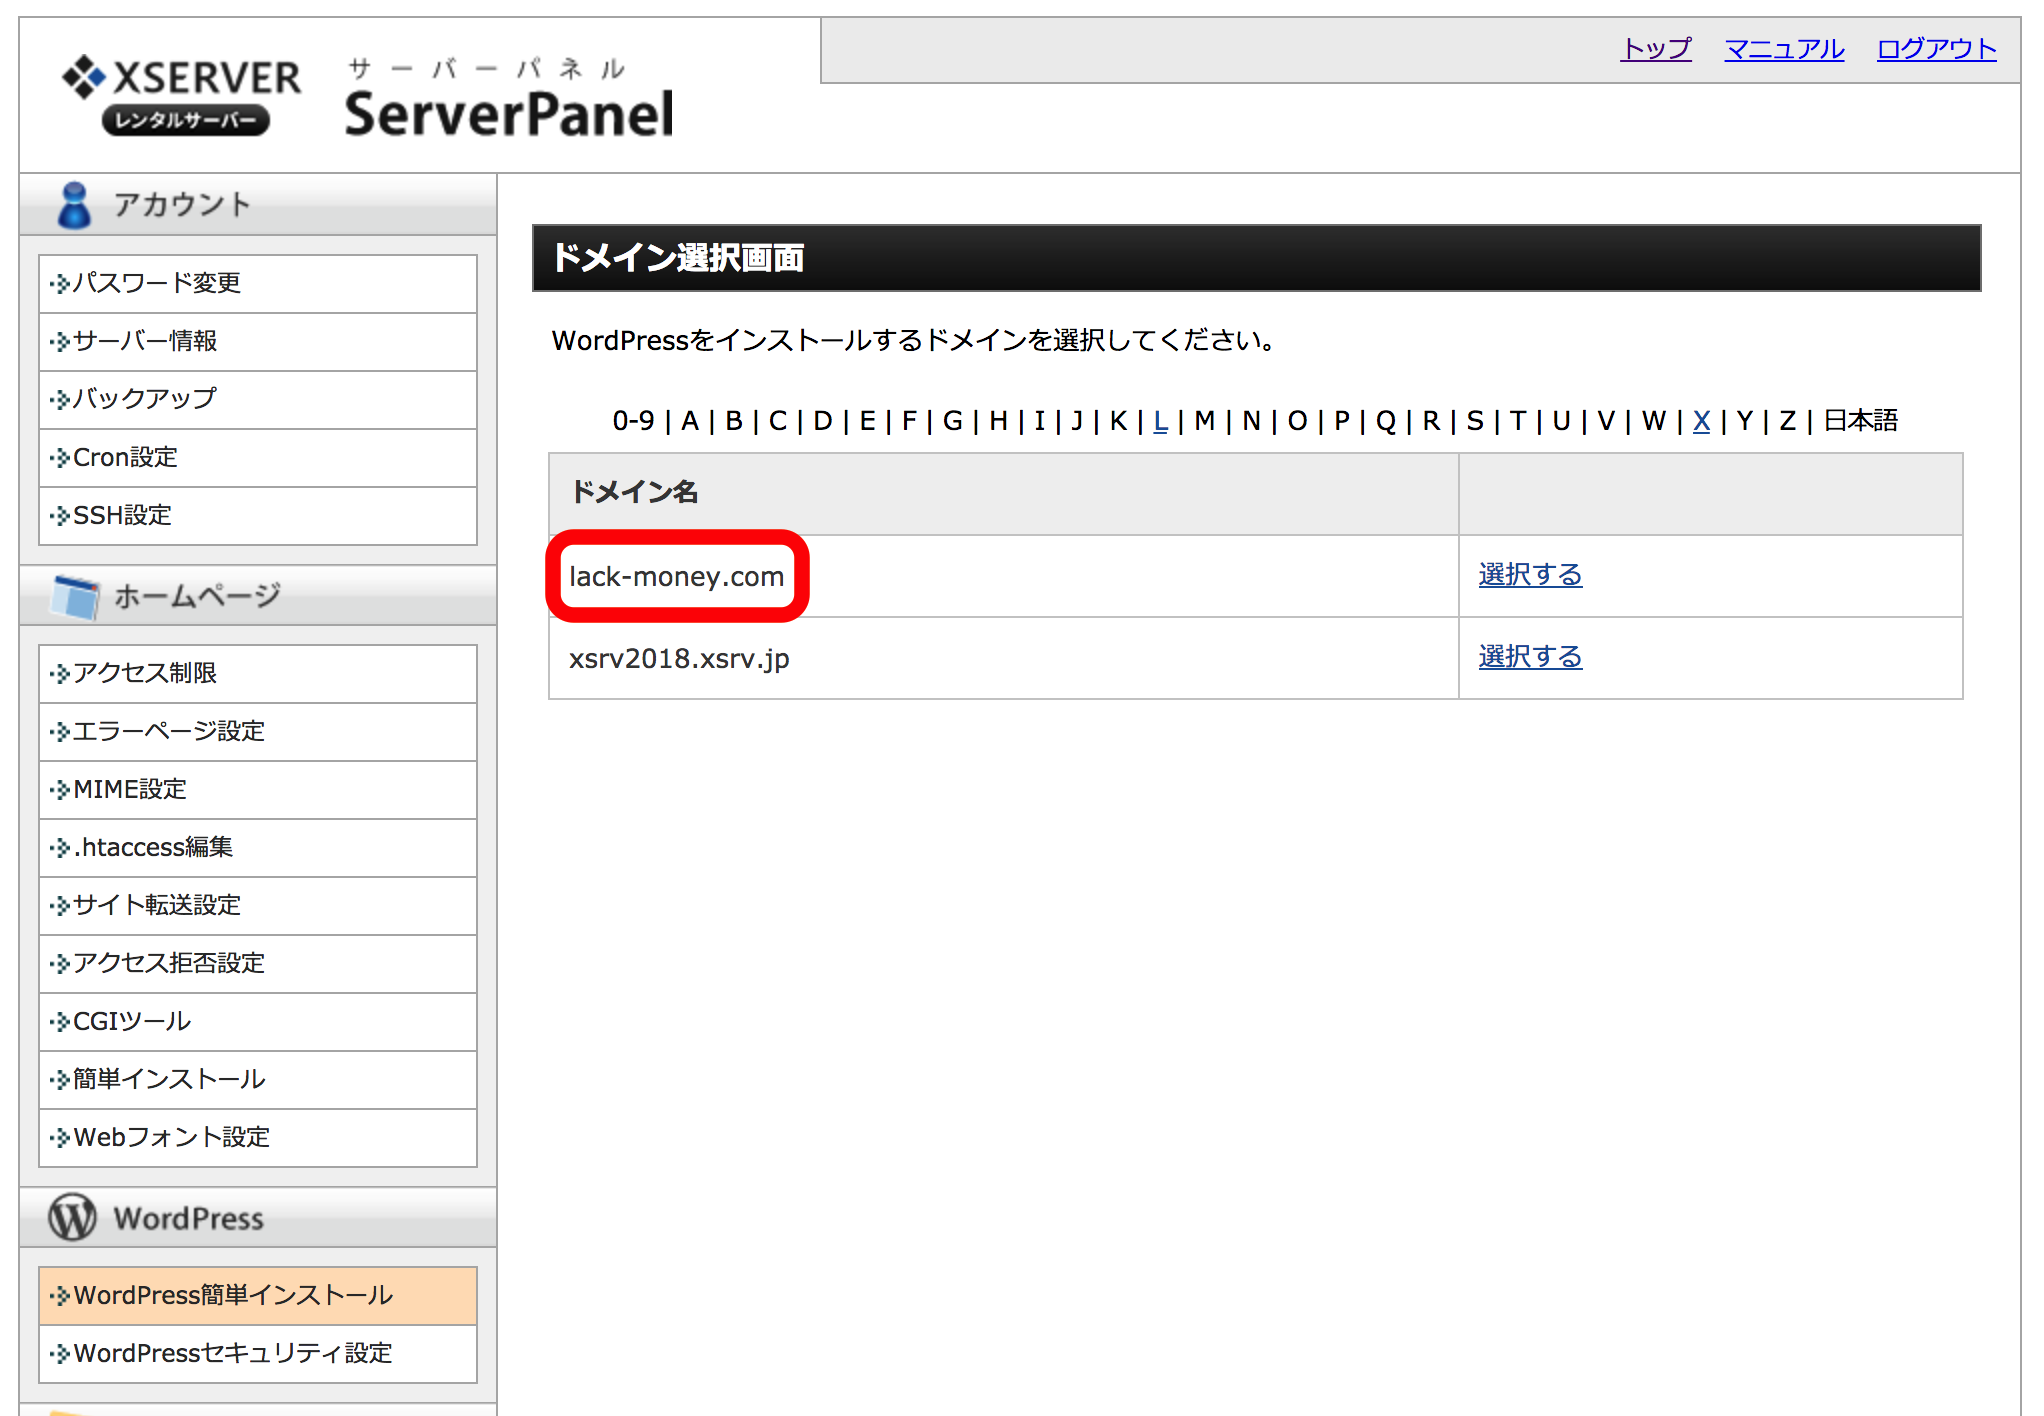Open Webフォント設定 menu item

pyautogui.click(x=258, y=1137)
